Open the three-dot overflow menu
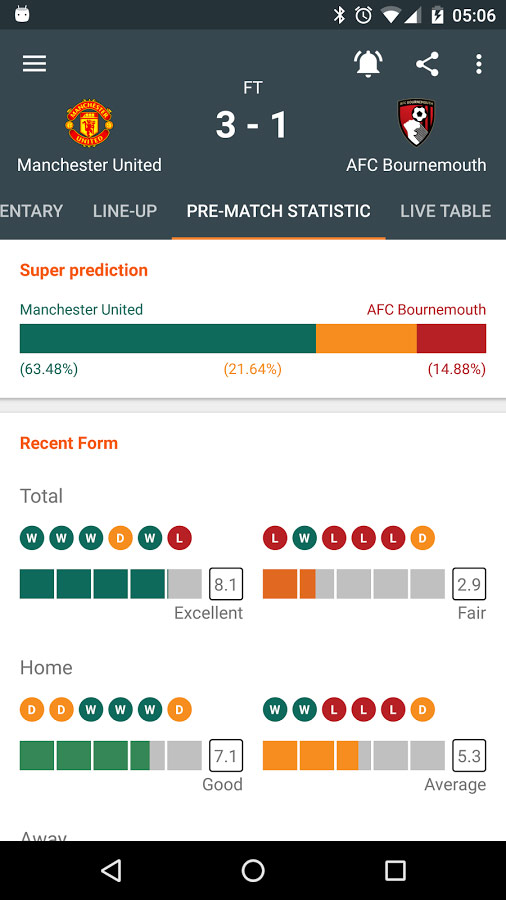The width and height of the screenshot is (506, 900). (x=478, y=64)
